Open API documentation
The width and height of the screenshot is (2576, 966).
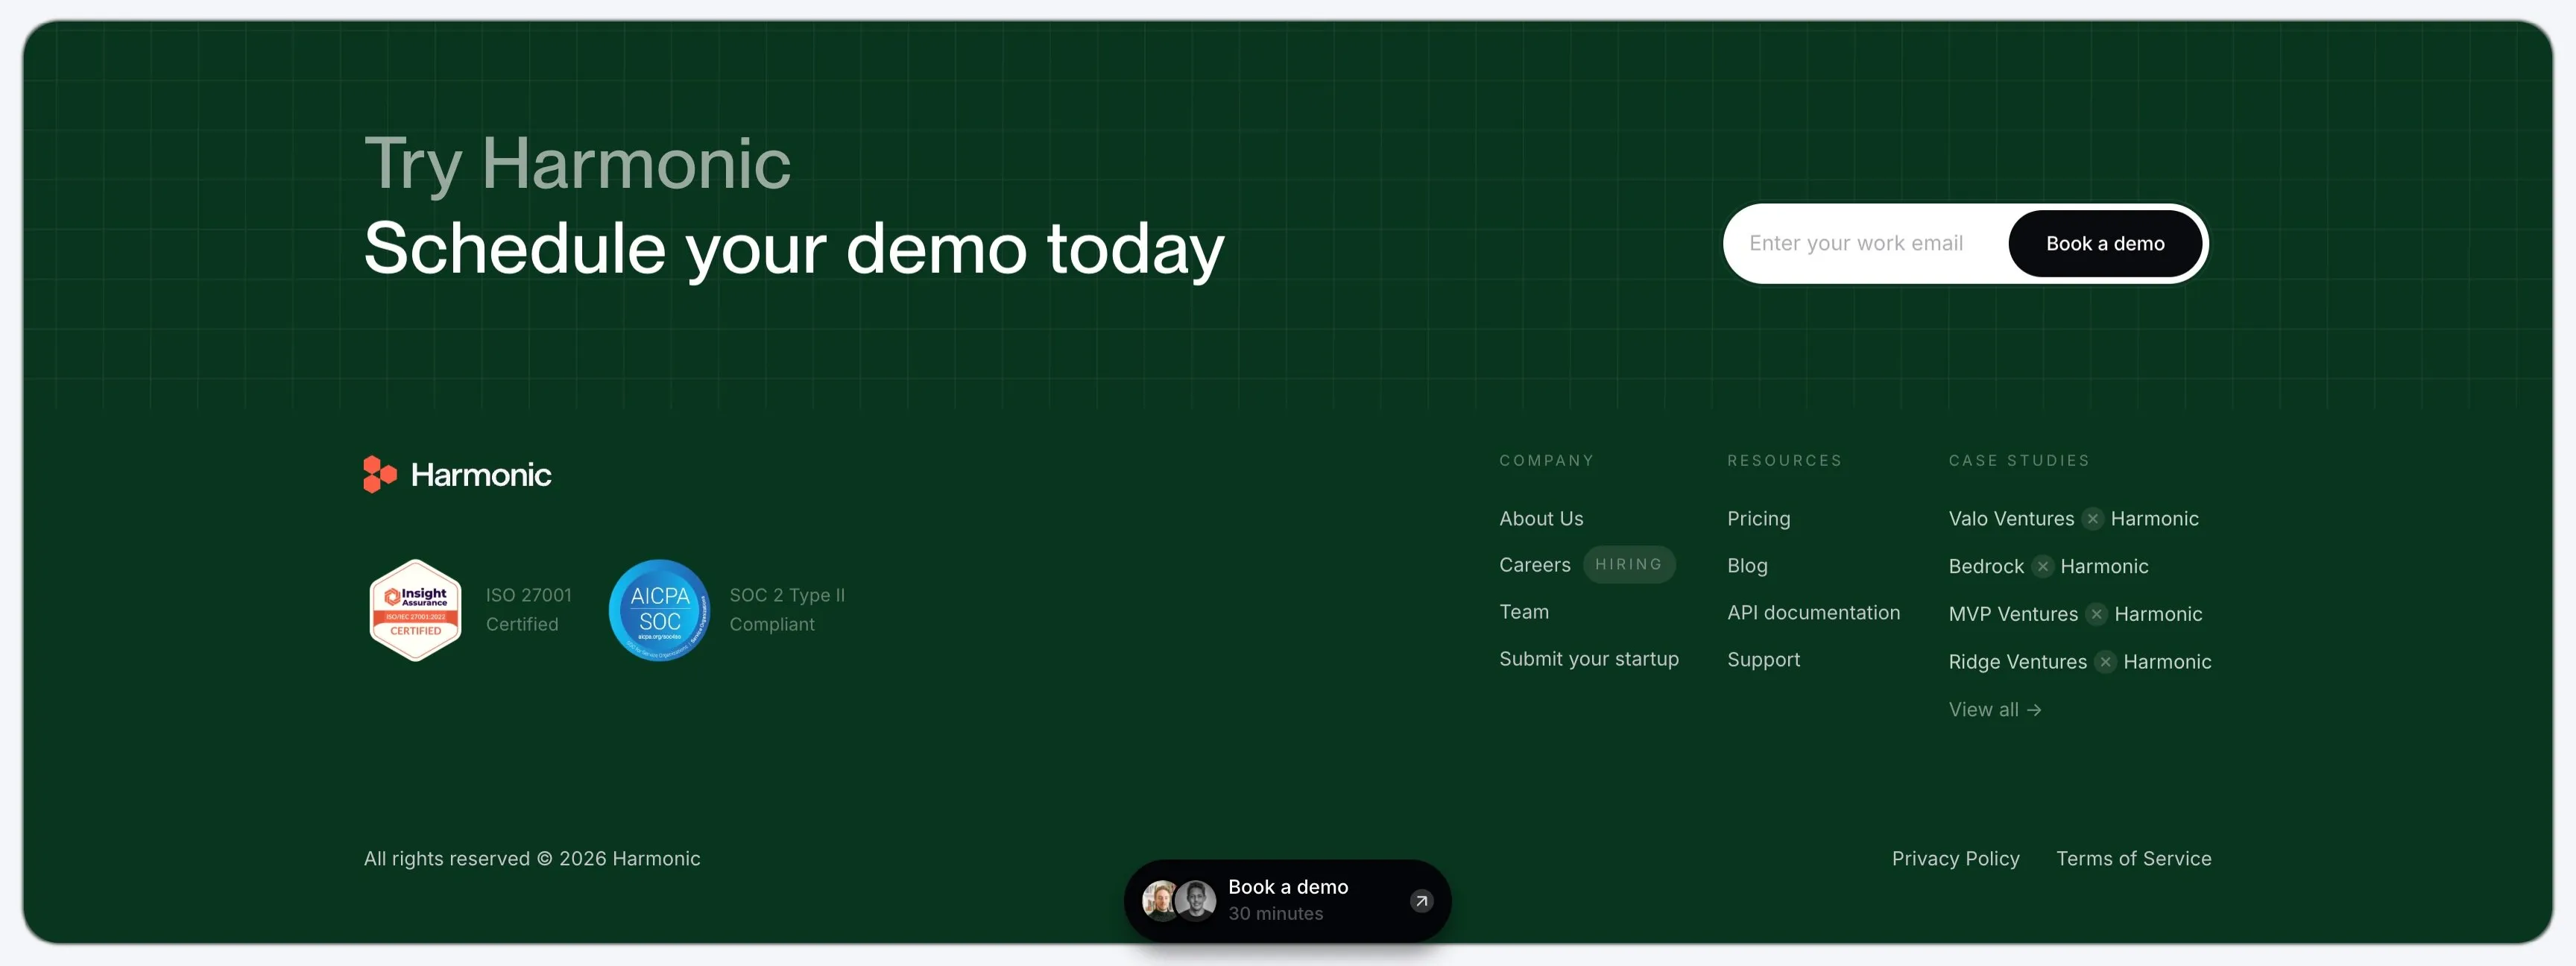[1813, 613]
